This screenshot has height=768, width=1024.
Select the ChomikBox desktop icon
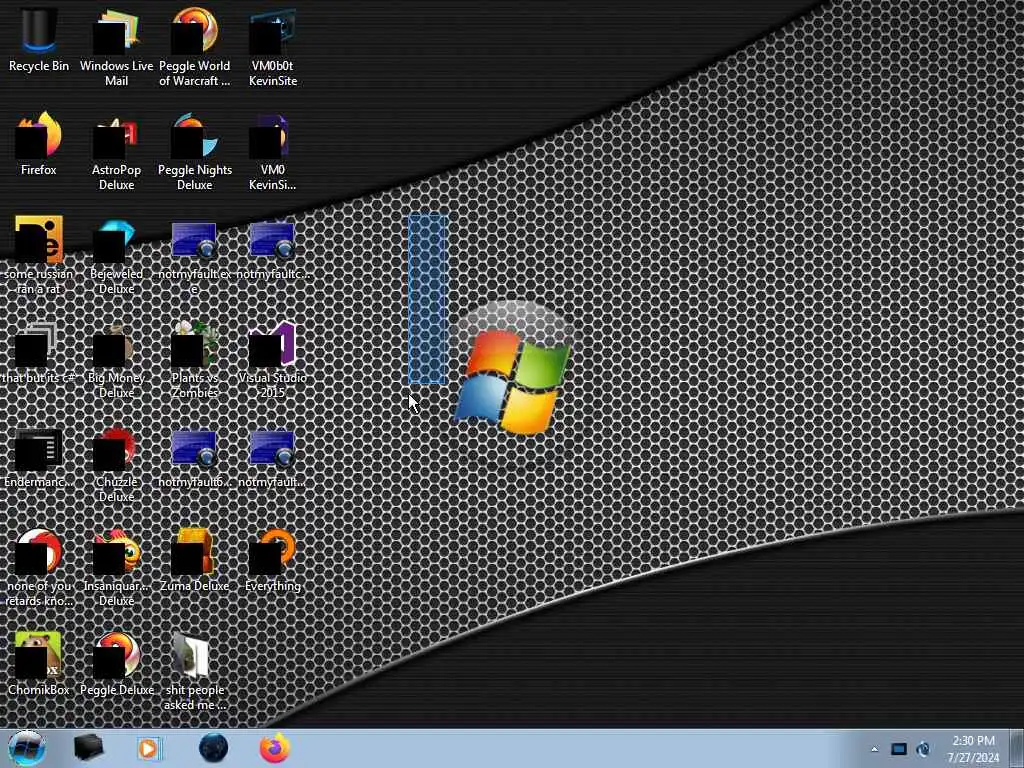click(39, 664)
